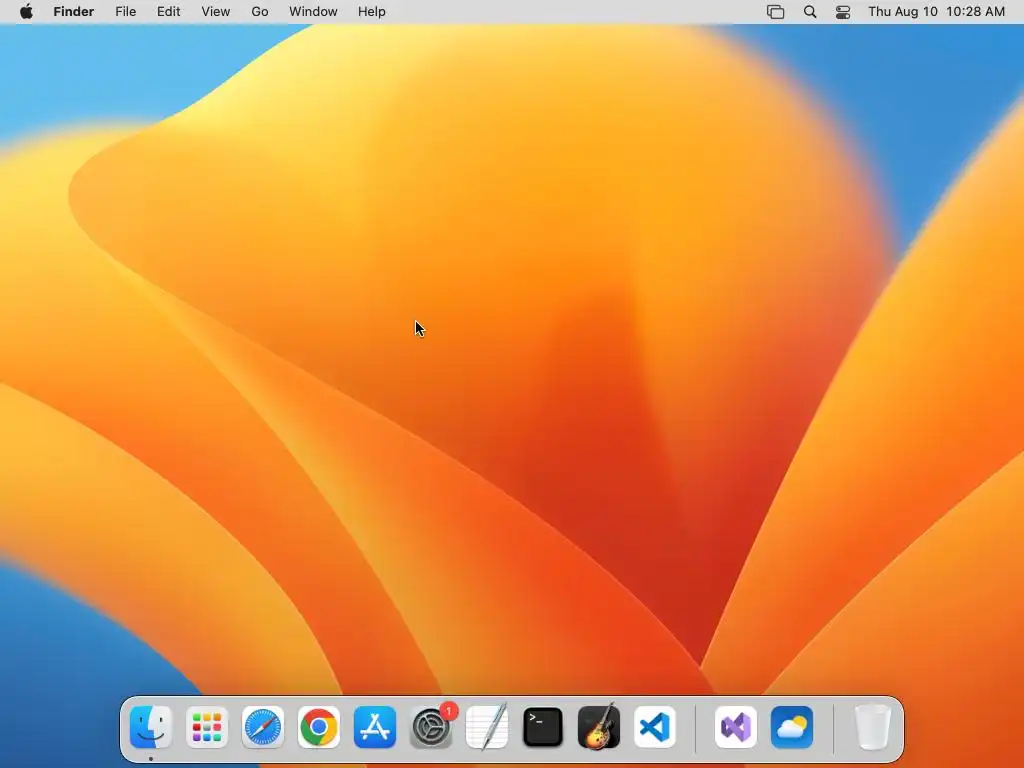The image size is (1024, 768).
Task: Open the Window menu
Action: [x=313, y=12]
